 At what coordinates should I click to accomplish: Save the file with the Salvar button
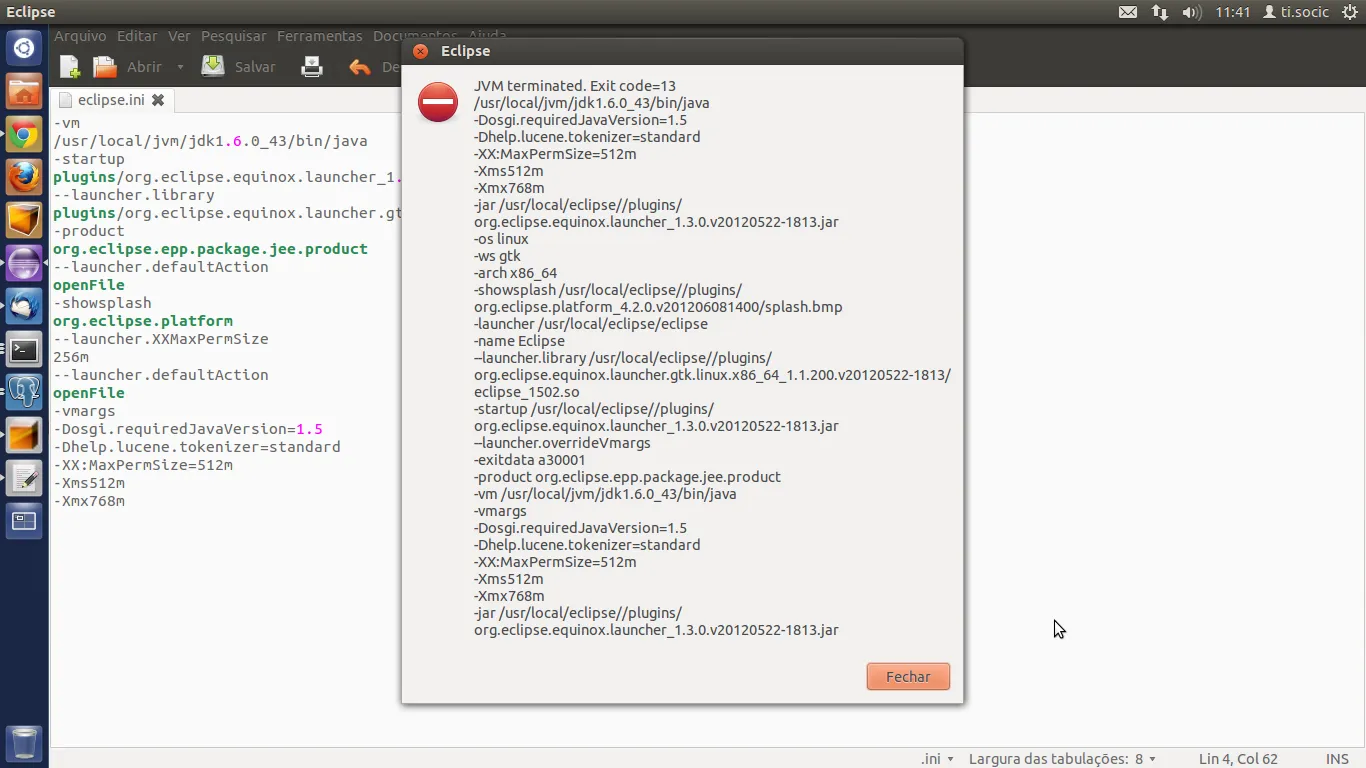tap(239, 67)
